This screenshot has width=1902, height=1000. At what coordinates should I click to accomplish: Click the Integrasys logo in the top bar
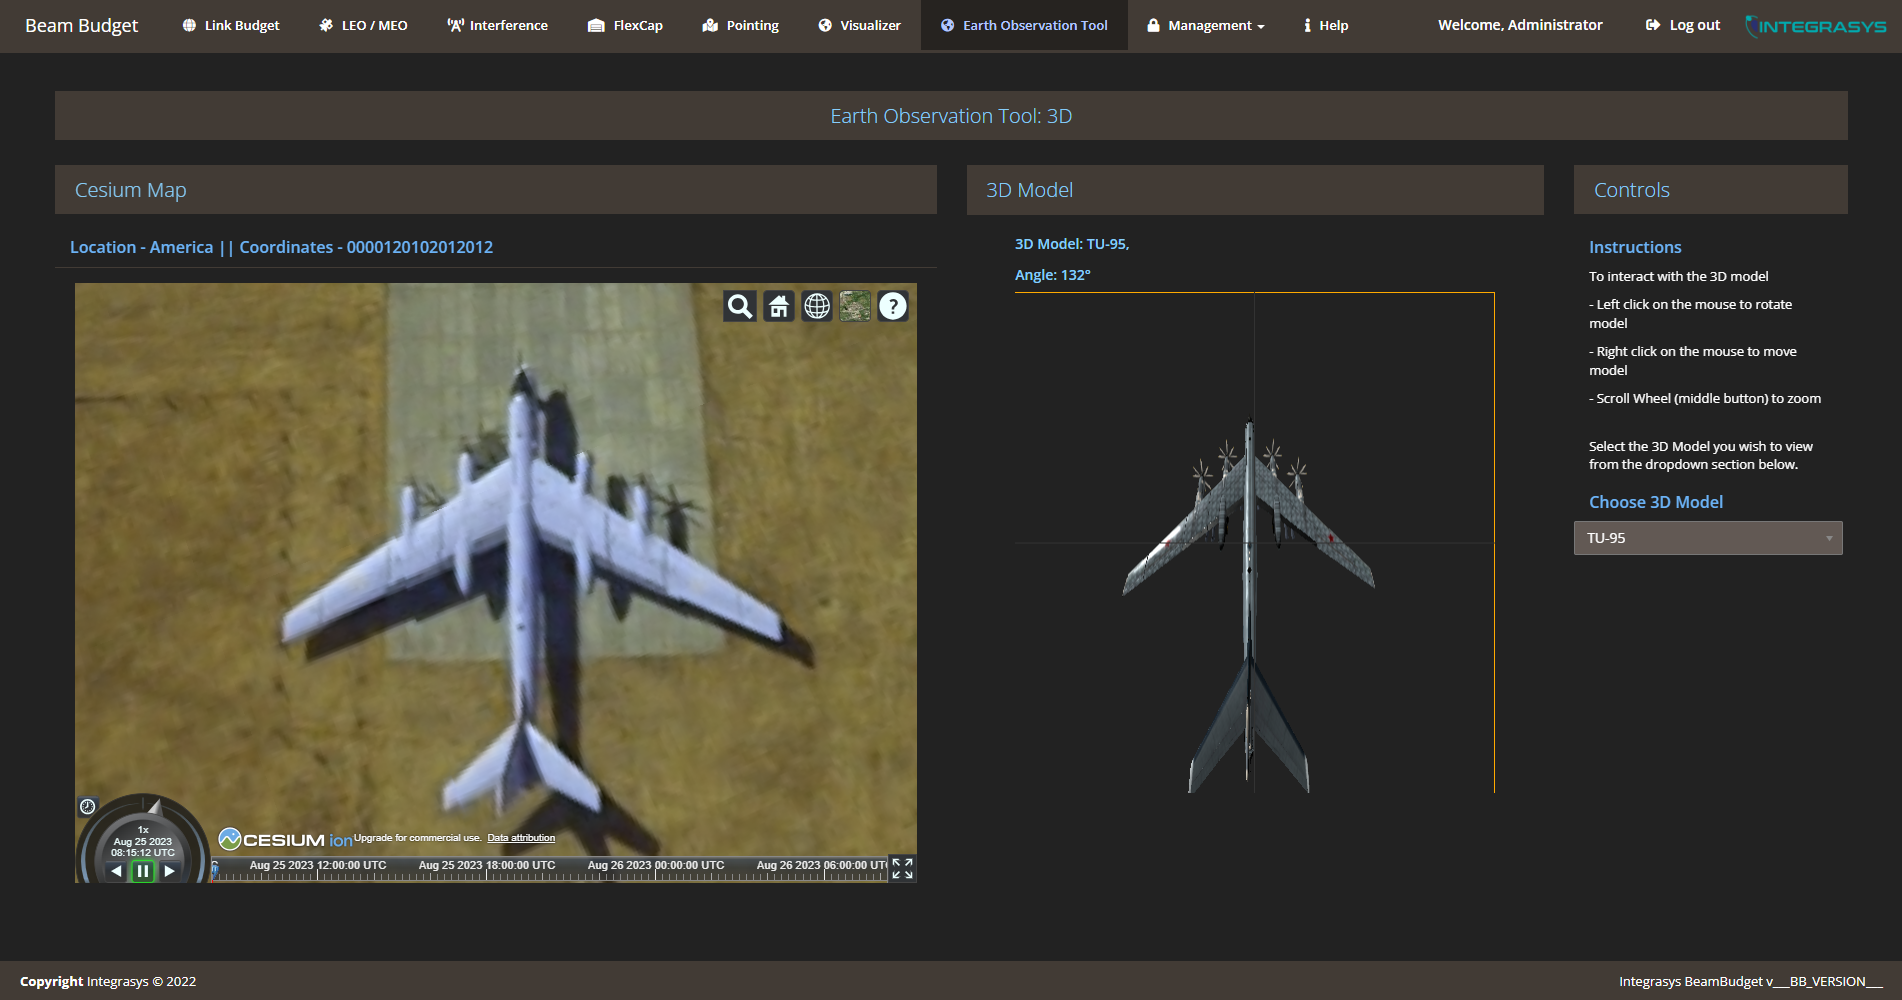(1815, 25)
